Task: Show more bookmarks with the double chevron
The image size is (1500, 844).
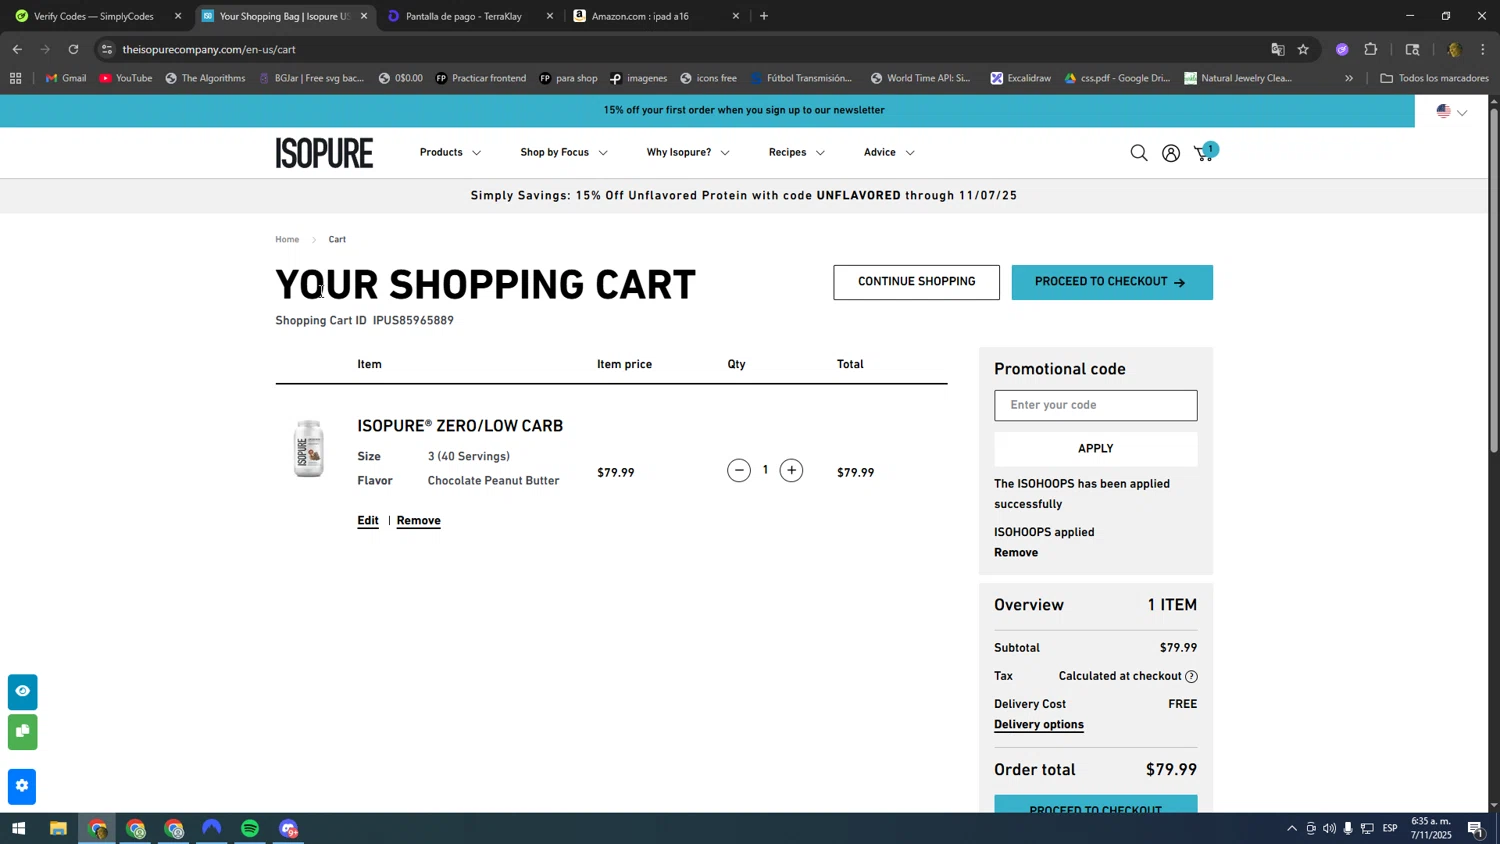Action: pyautogui.click(x=1348, y=78)
